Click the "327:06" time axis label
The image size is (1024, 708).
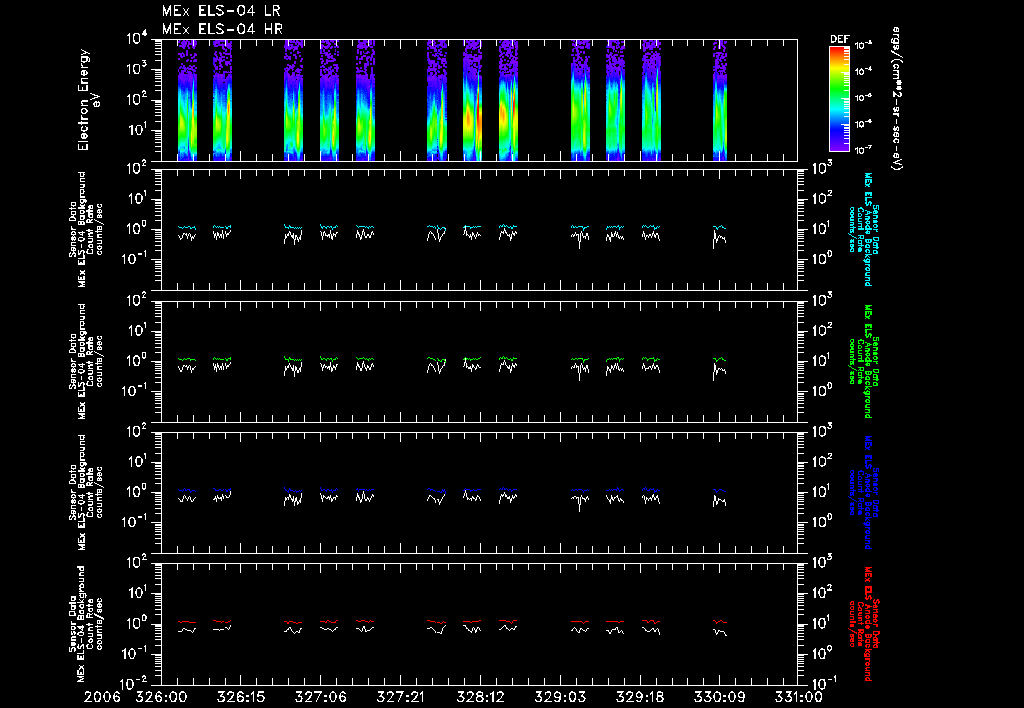(x=320, y=697)
